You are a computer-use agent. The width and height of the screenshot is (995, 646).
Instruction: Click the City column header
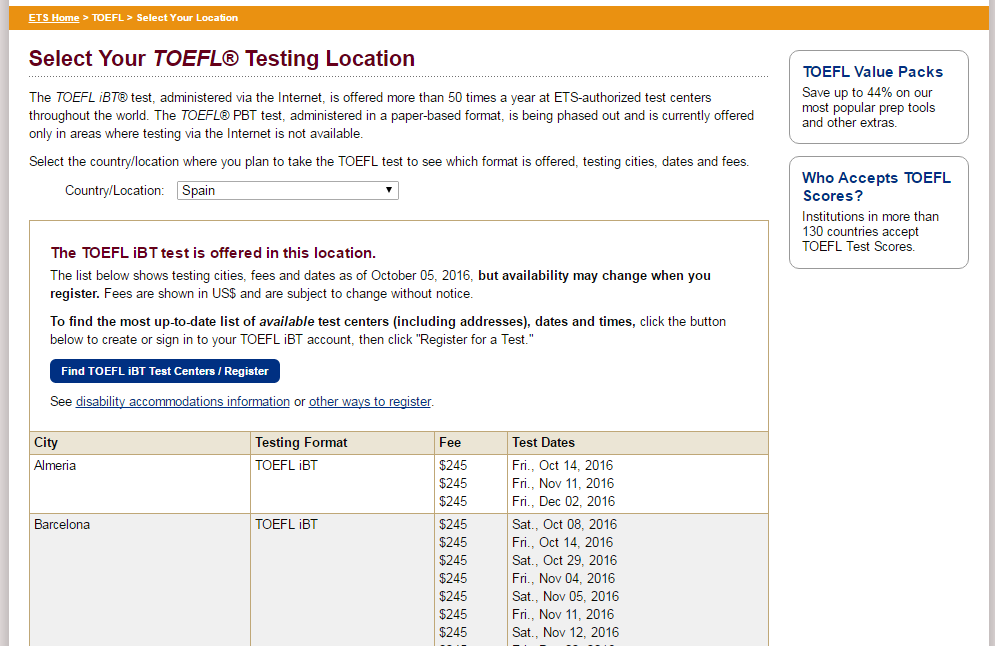(46, 442)
